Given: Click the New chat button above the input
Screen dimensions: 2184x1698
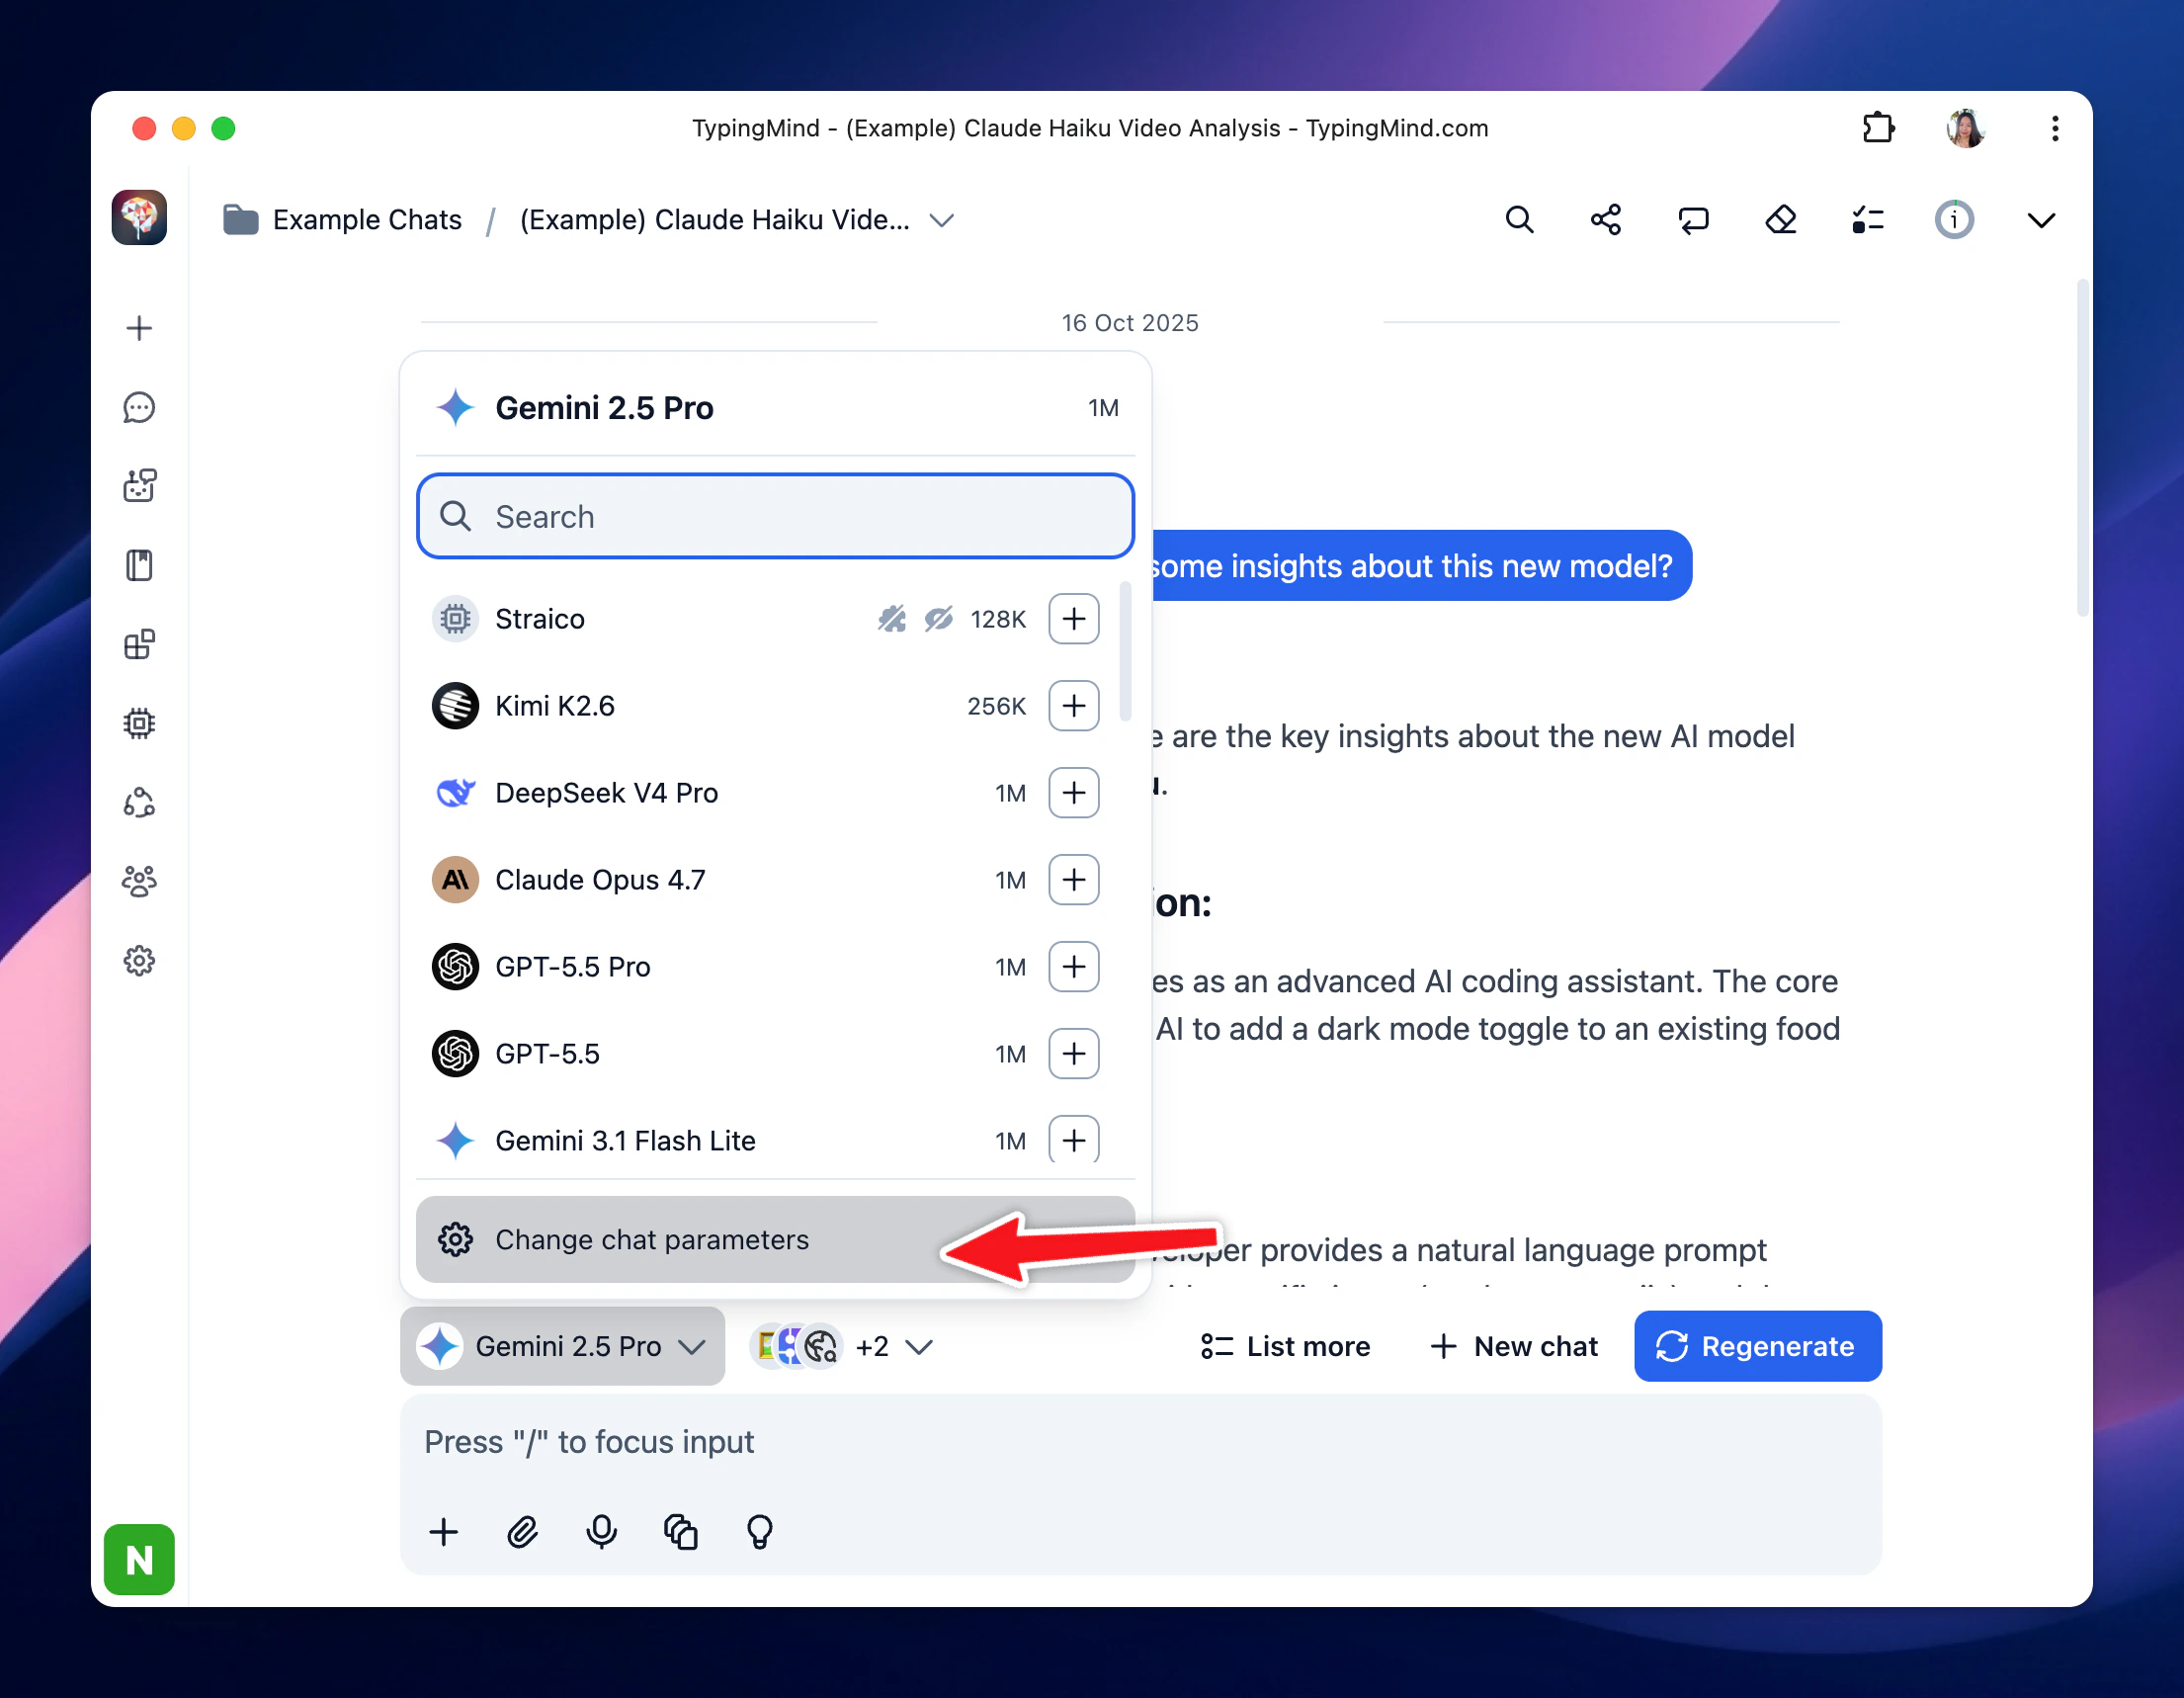Looking at the screenshot, I should pos(1514,1346).
